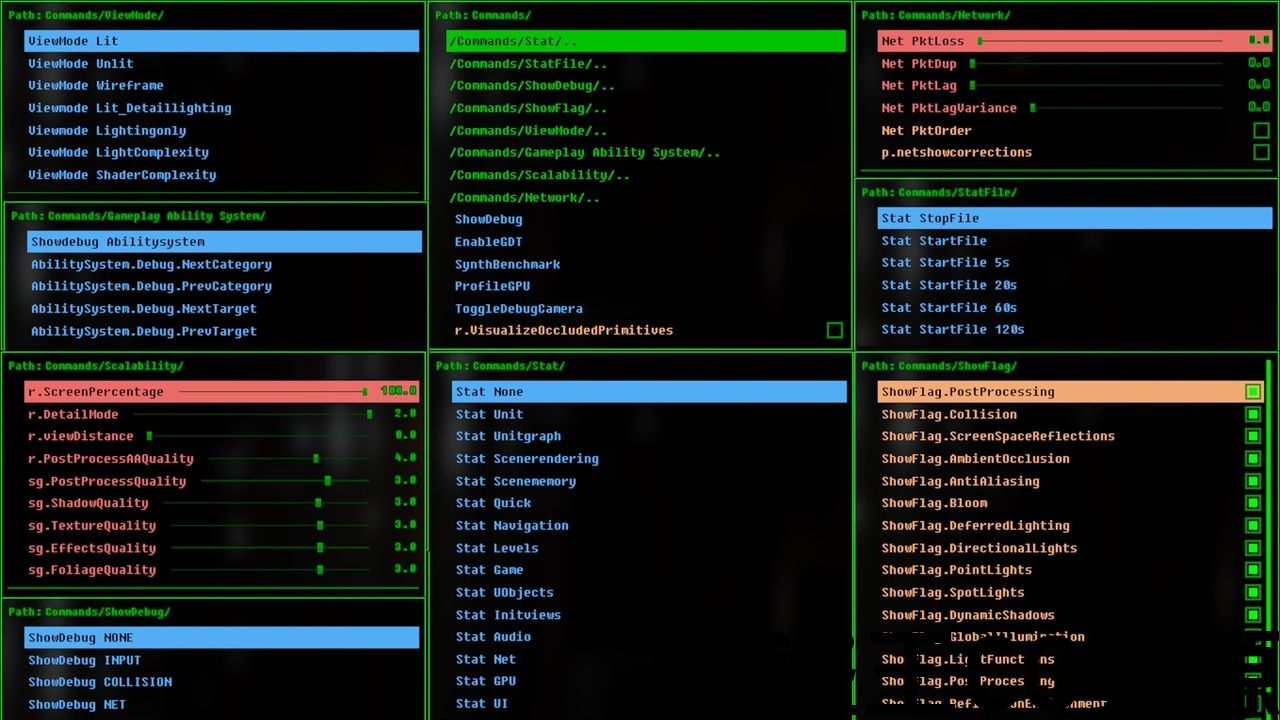Image resolution: width=1280 pixels, height=720 pixels.
Task: Enable the p.netshowcorrections checkbox
Action: 1261,153
